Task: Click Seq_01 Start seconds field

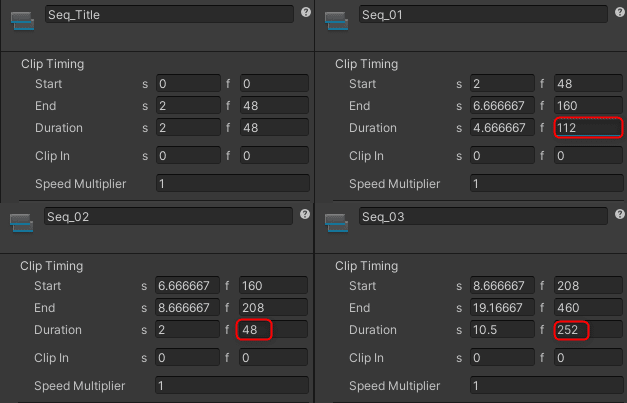Action: click(x=502, y=84)
